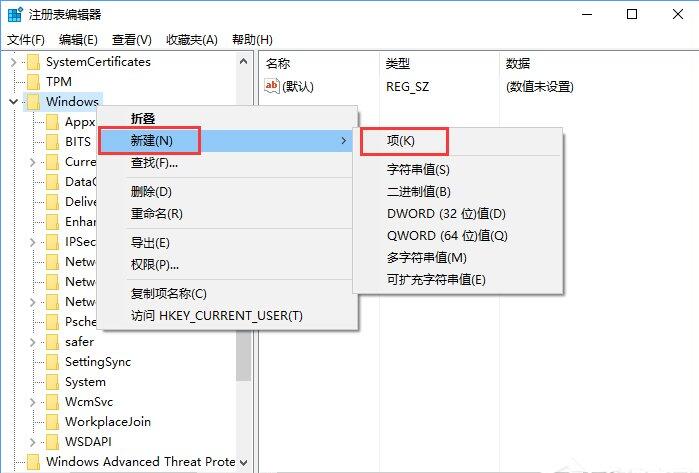
Task: Open the 收藏夹(A) menu
Action: (192, 40)
